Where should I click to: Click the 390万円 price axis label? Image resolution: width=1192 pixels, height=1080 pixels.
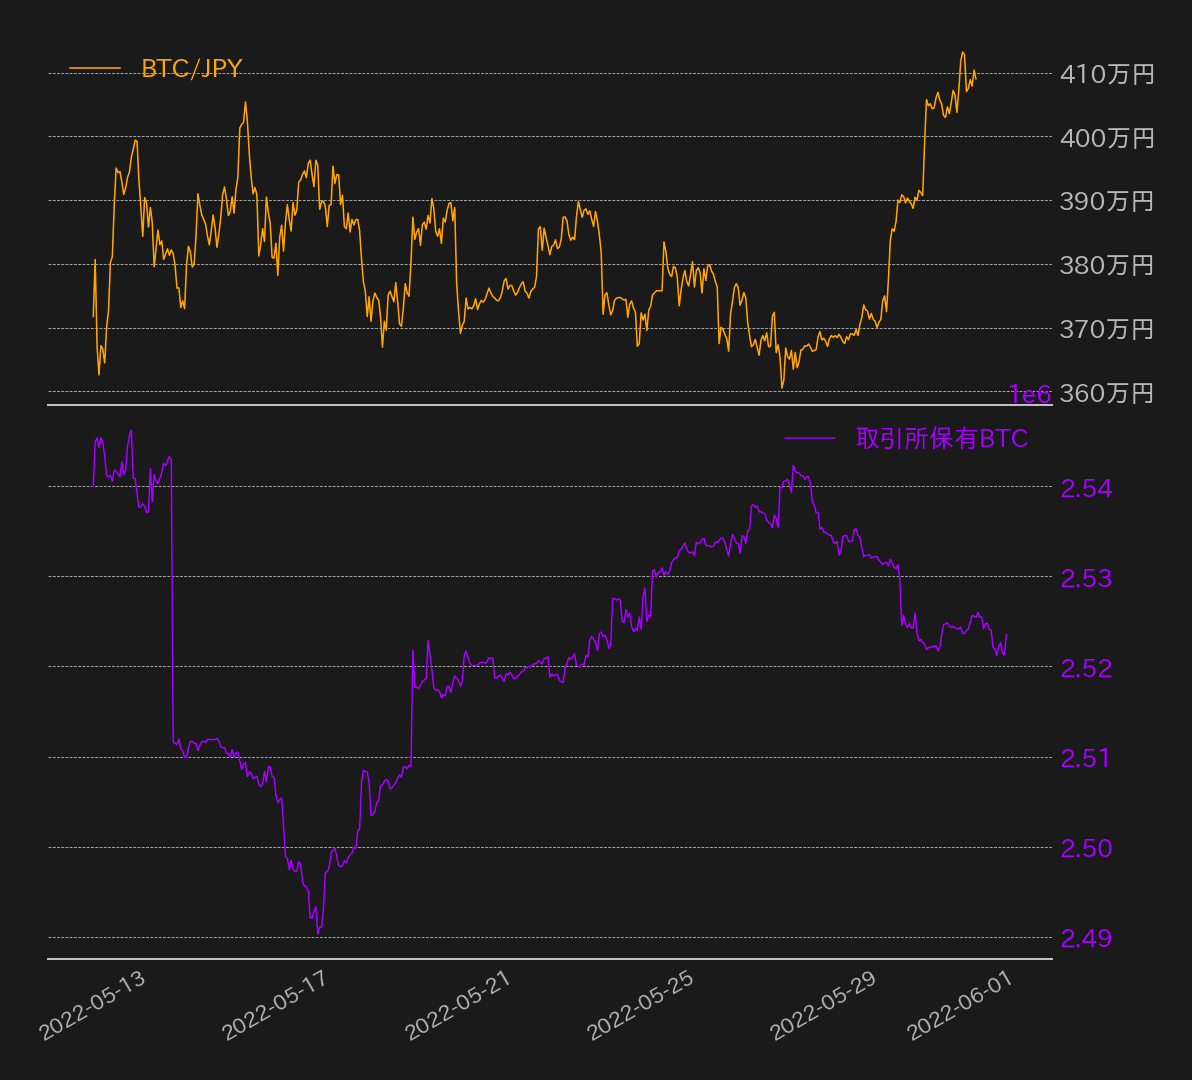pos(1107,201)
